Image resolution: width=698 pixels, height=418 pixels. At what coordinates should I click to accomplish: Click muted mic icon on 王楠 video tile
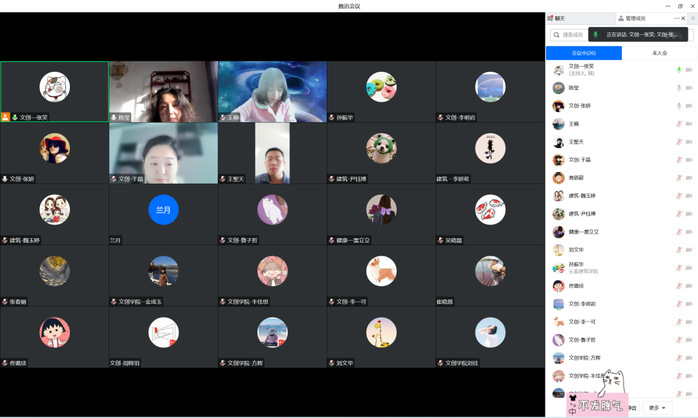[223, 117]
